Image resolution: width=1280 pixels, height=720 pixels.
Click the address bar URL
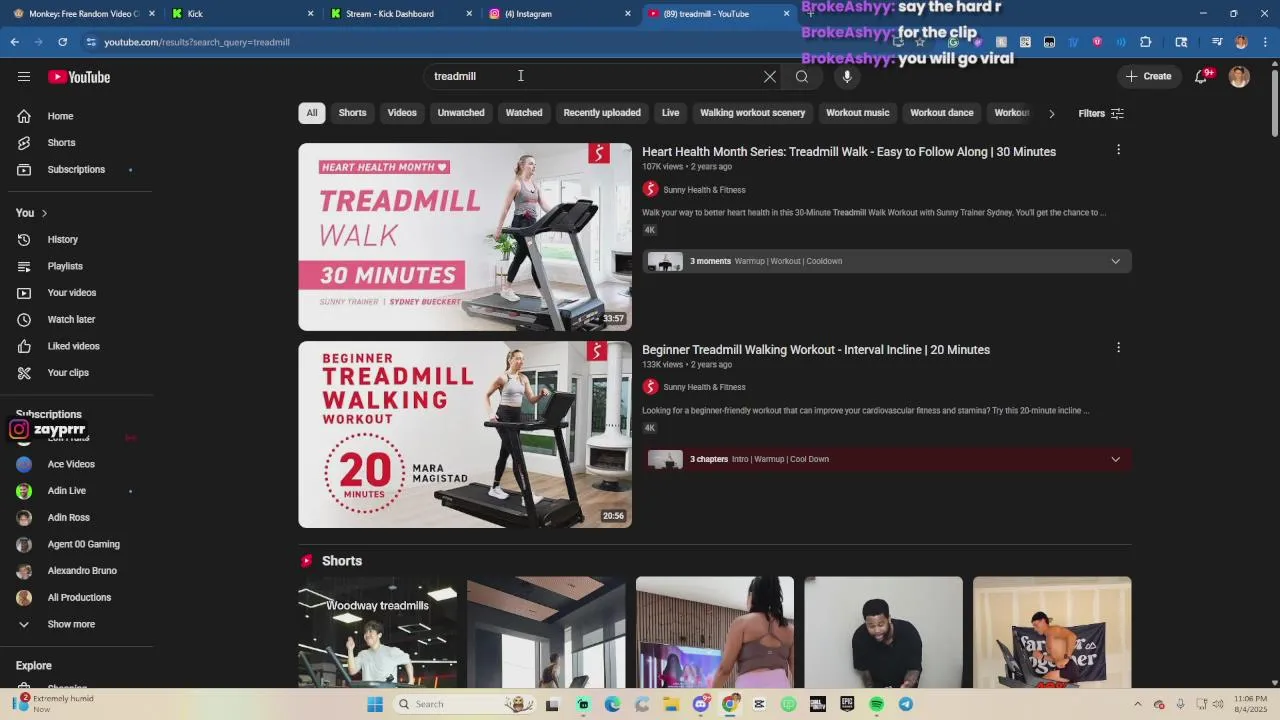pos(197,42)
